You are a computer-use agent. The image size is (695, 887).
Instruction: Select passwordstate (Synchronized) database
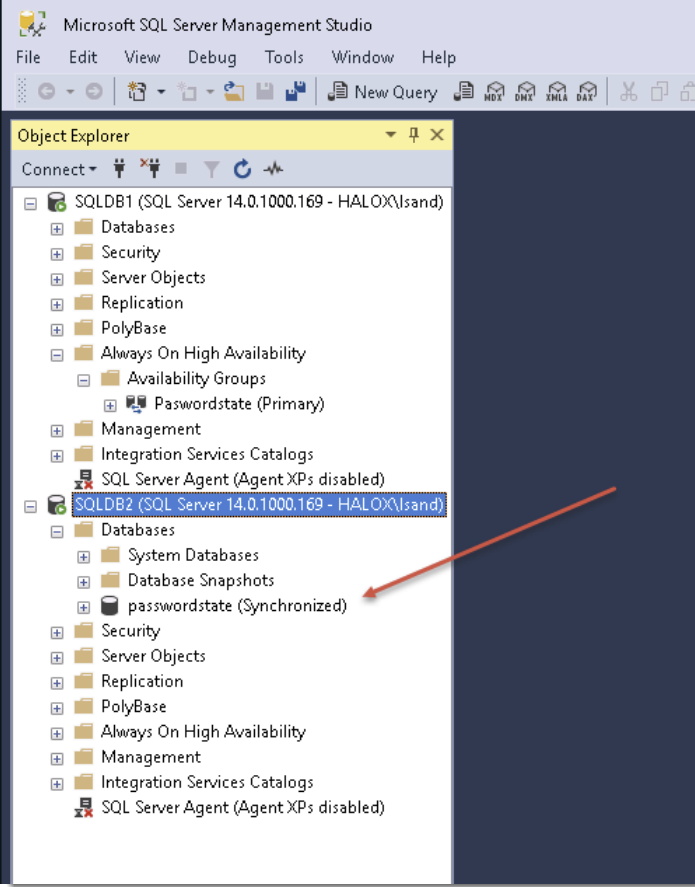tap(238, 605)
